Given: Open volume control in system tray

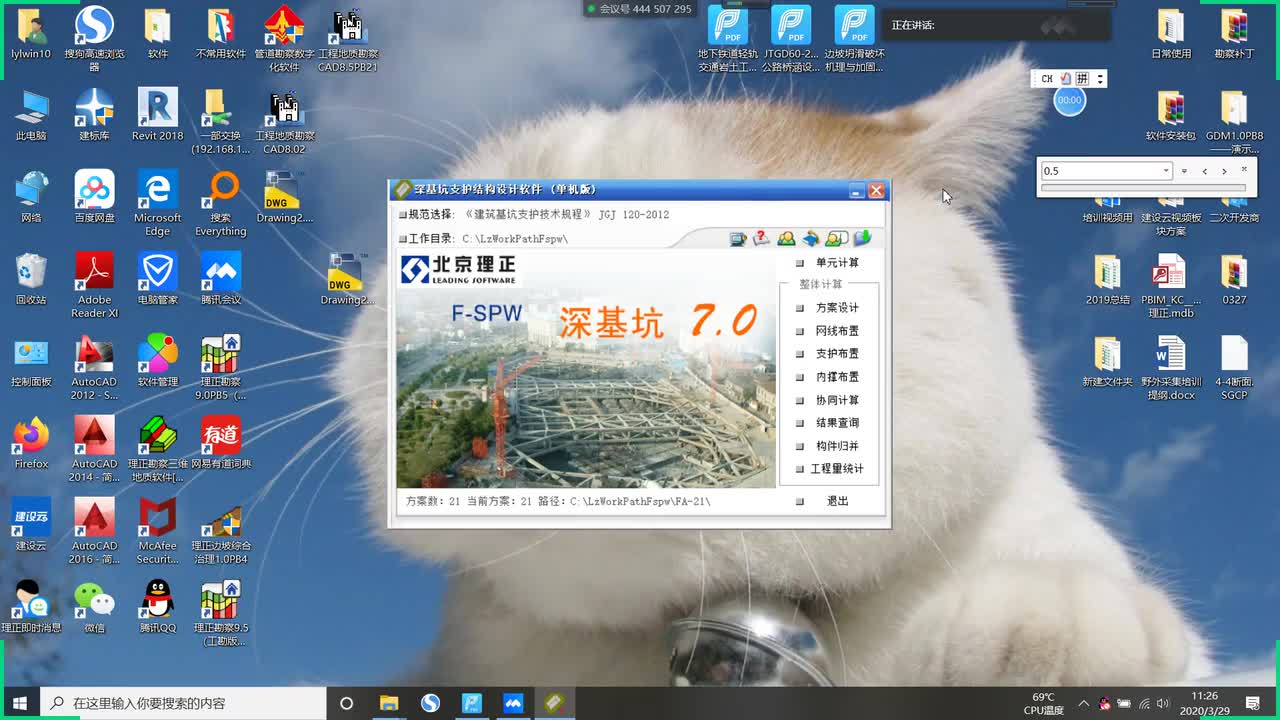Looking at the screenshot, I should (1163, 703).
